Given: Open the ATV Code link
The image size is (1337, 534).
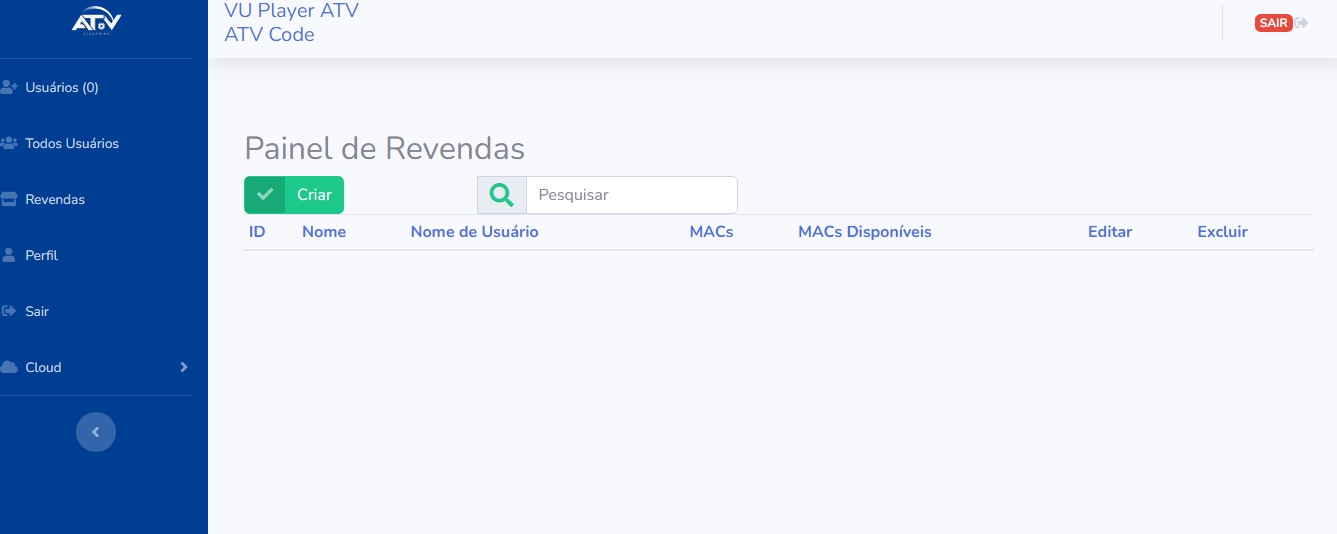Looking at the screenshot, I should [x=269, y=34].
